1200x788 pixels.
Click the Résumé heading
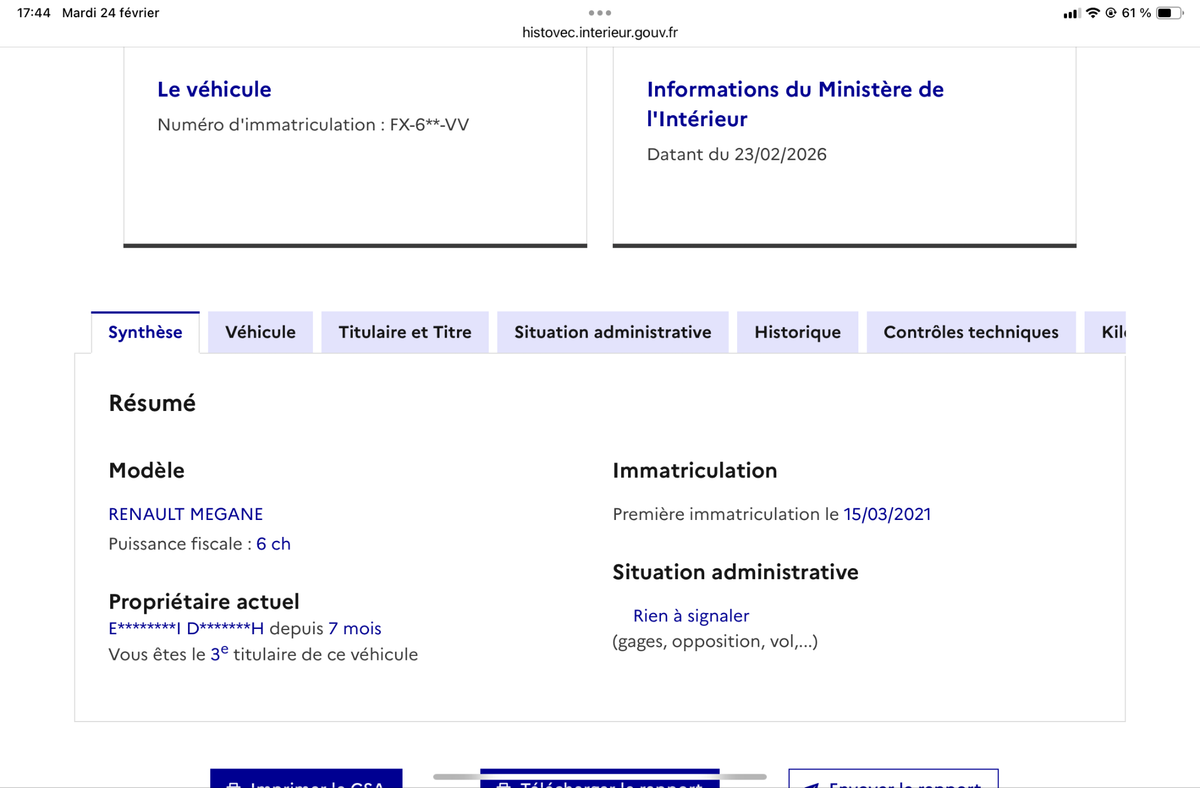[152, 403]
